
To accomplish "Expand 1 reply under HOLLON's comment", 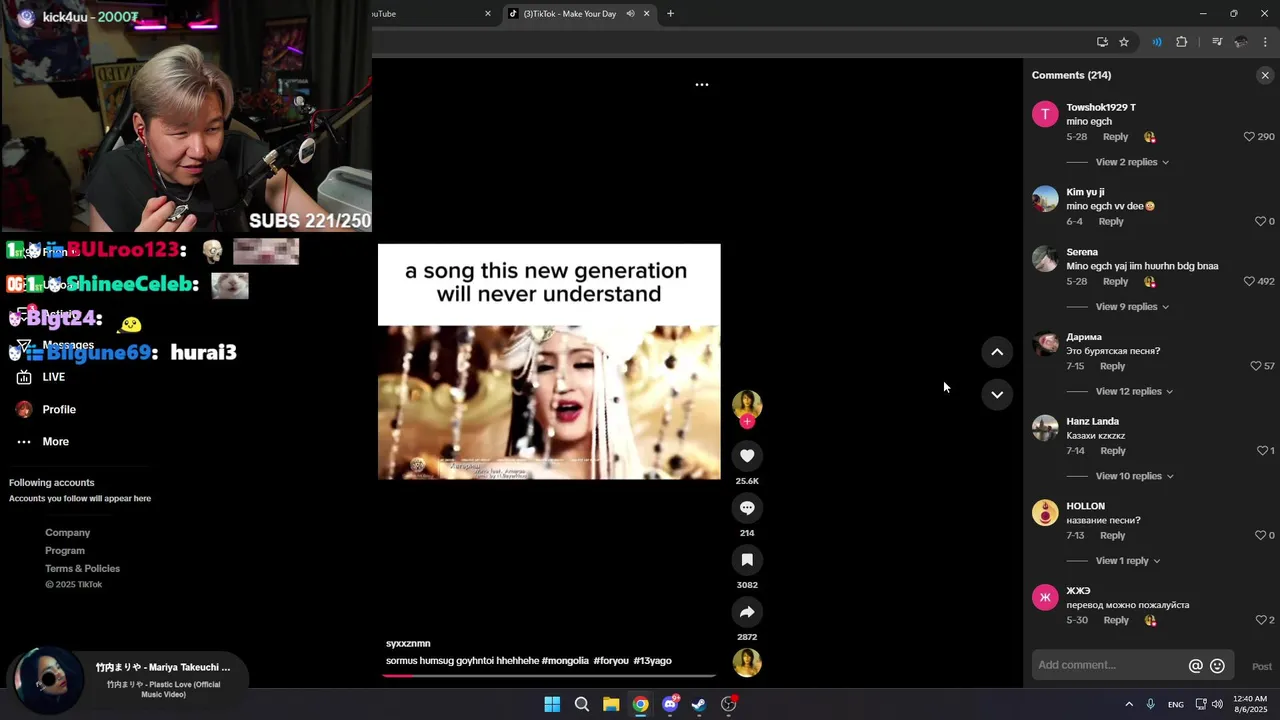I will click(x=1128, y=561).
